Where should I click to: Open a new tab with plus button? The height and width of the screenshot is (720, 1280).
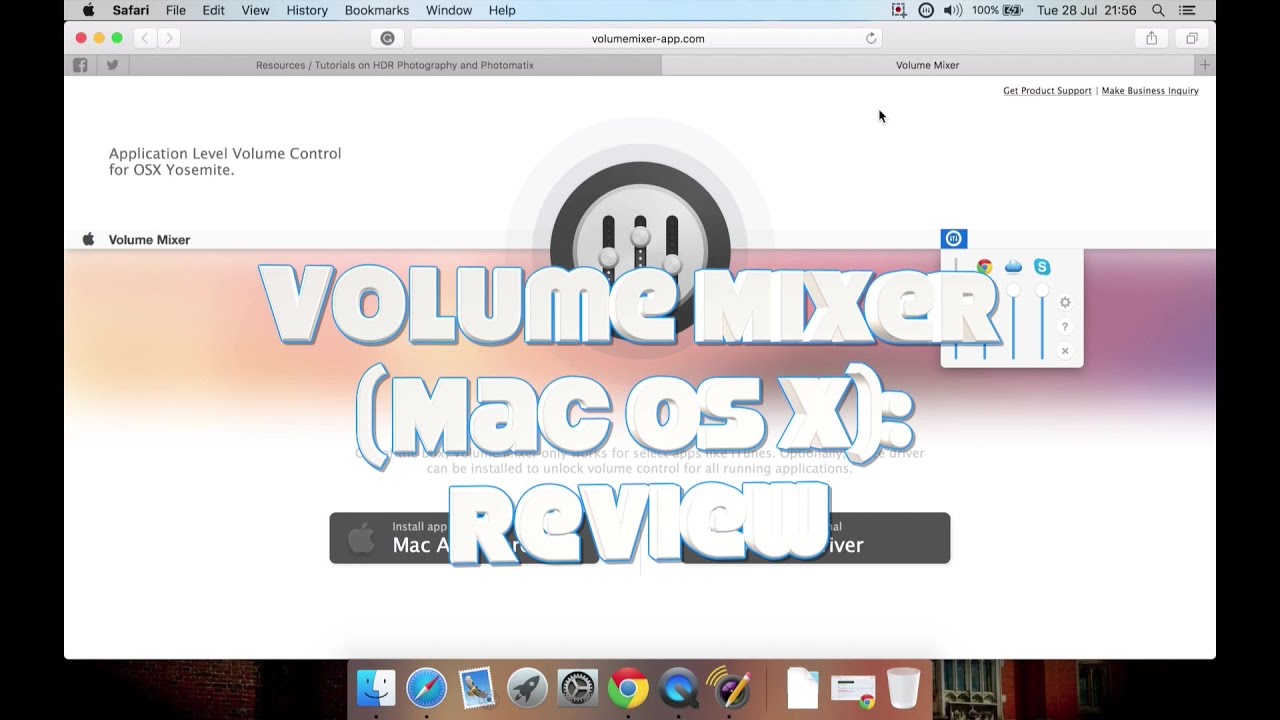pos(1205,65)
